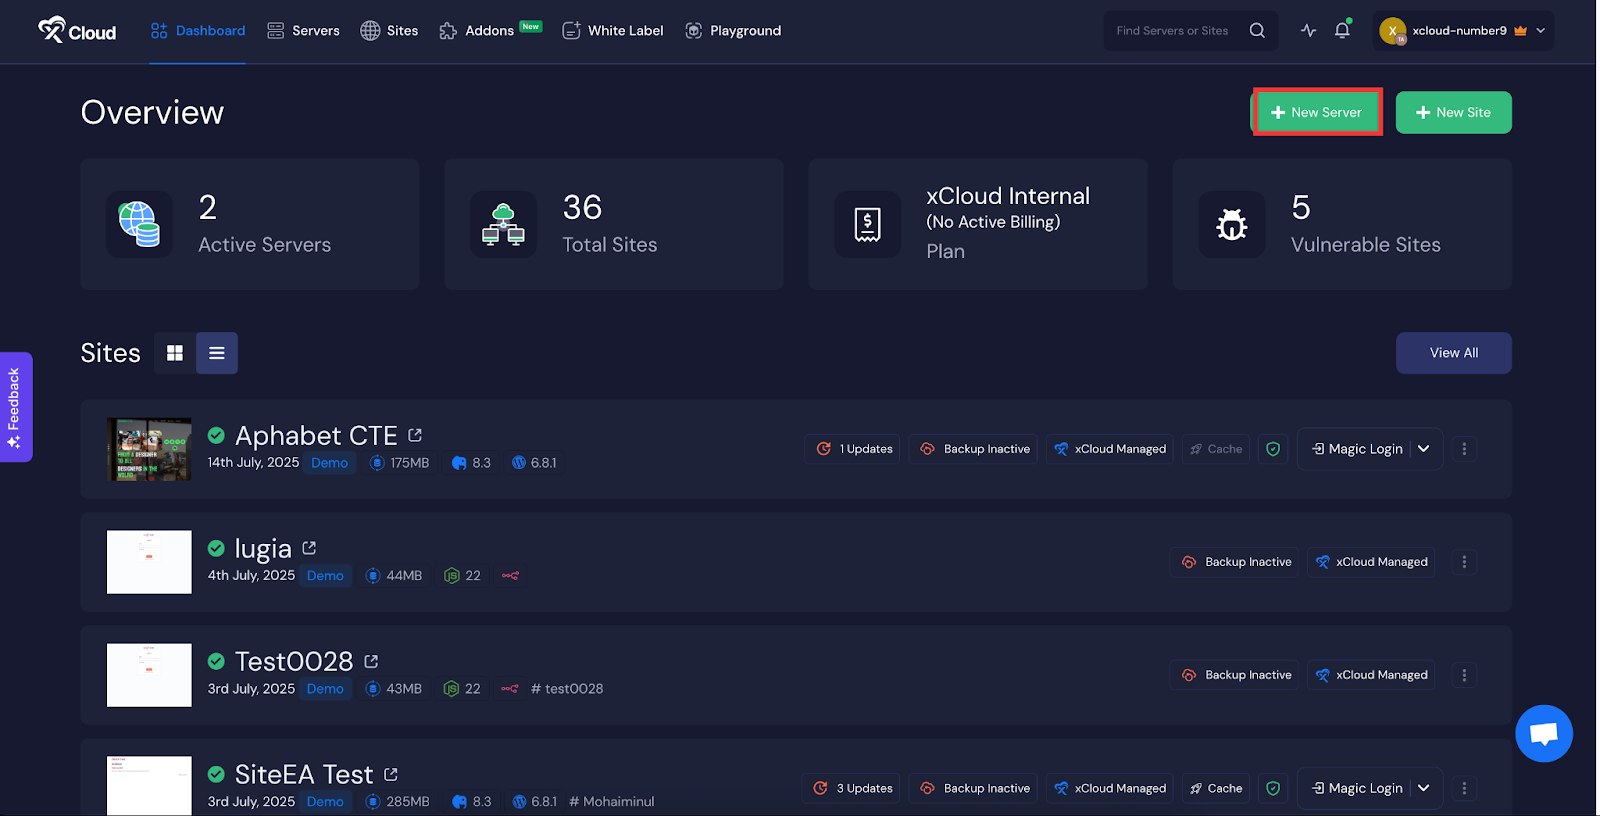
Task: Open lugia three-dot menu
Action: [1464, 562]
